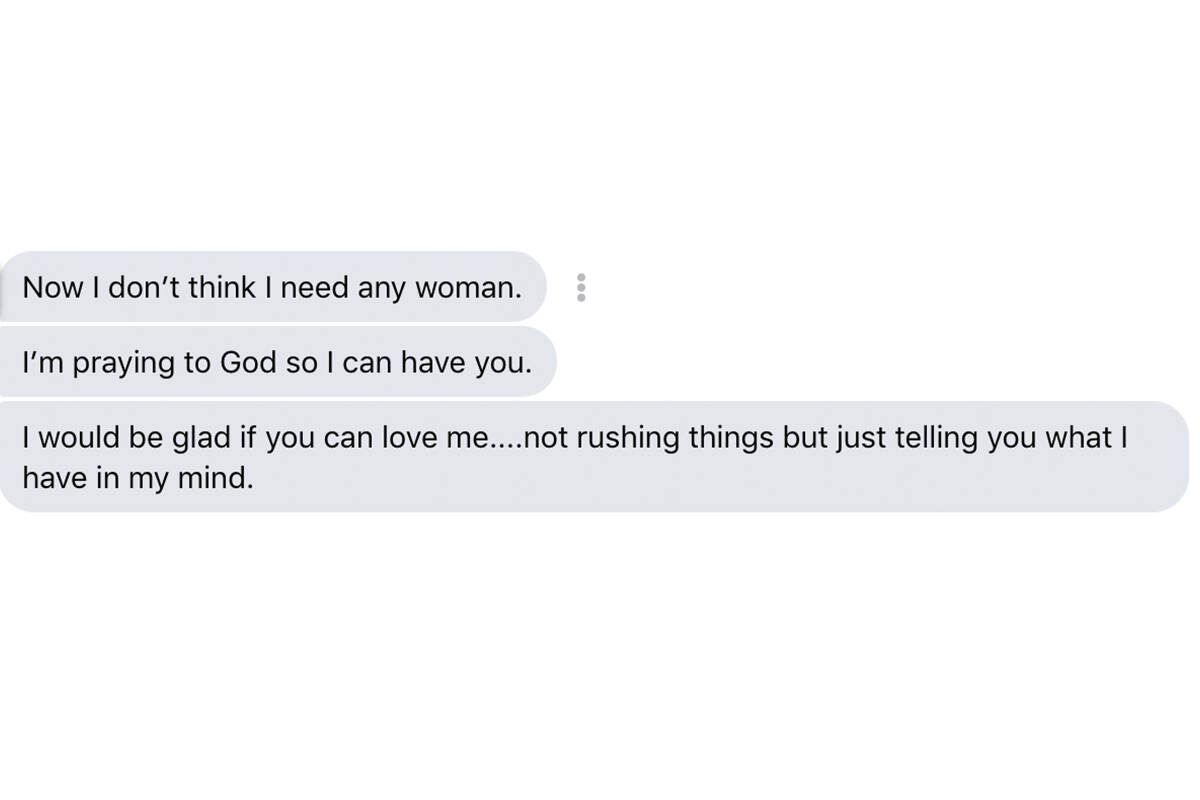
Task: Click the word "praying" in second message
Action: pos(124,363)
